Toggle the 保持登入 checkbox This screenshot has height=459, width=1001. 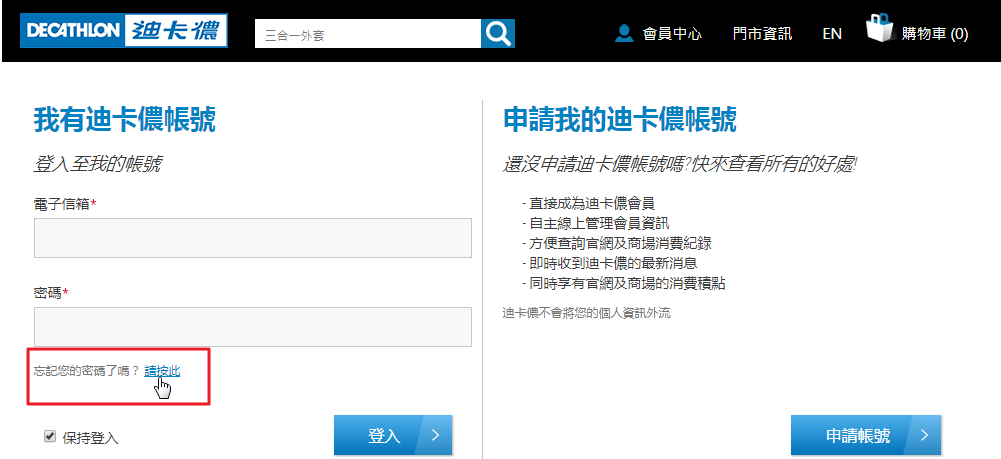tap(49, 436)
